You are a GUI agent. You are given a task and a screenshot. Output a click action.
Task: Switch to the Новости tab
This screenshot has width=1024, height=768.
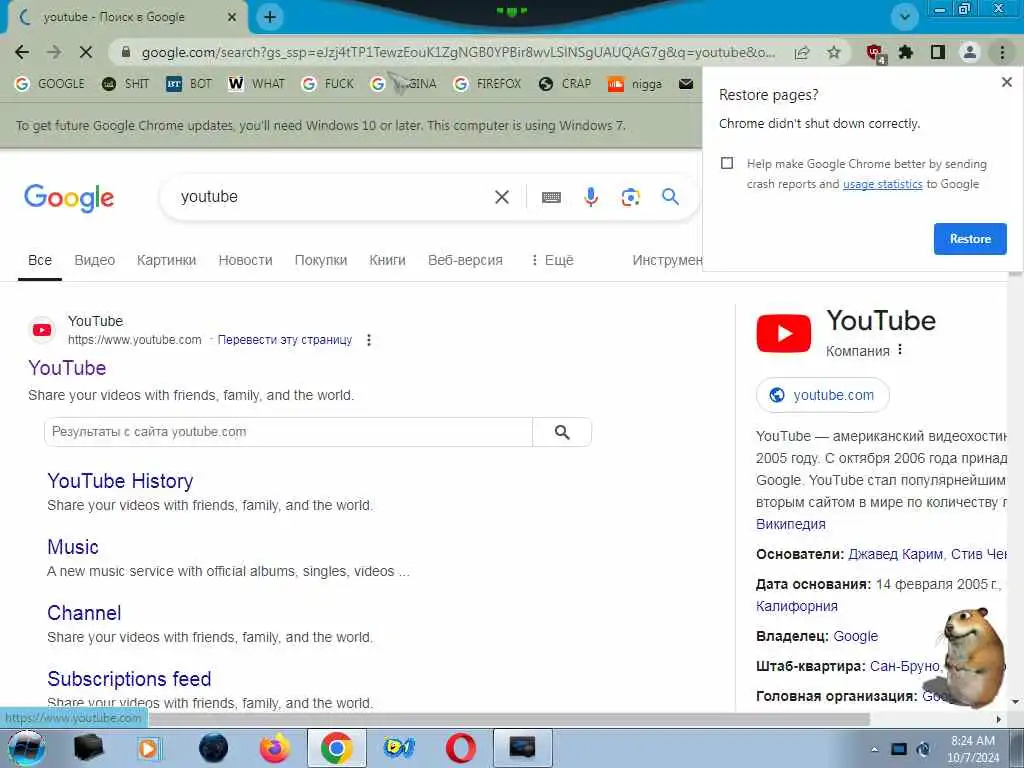246,261
